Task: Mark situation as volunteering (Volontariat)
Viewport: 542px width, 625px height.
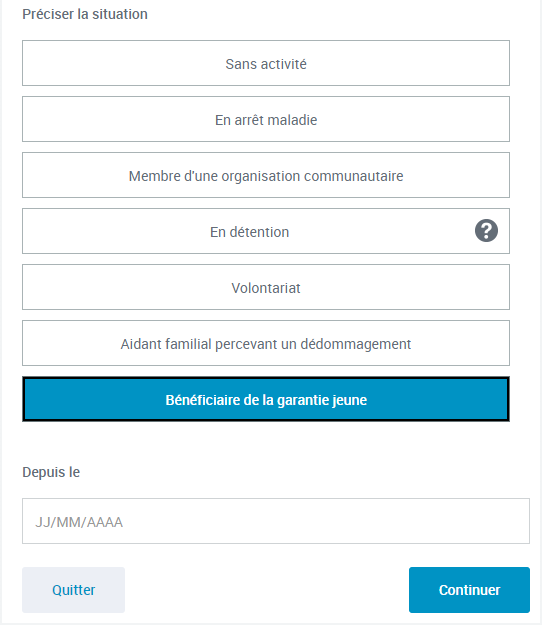Action: point(266,287)
